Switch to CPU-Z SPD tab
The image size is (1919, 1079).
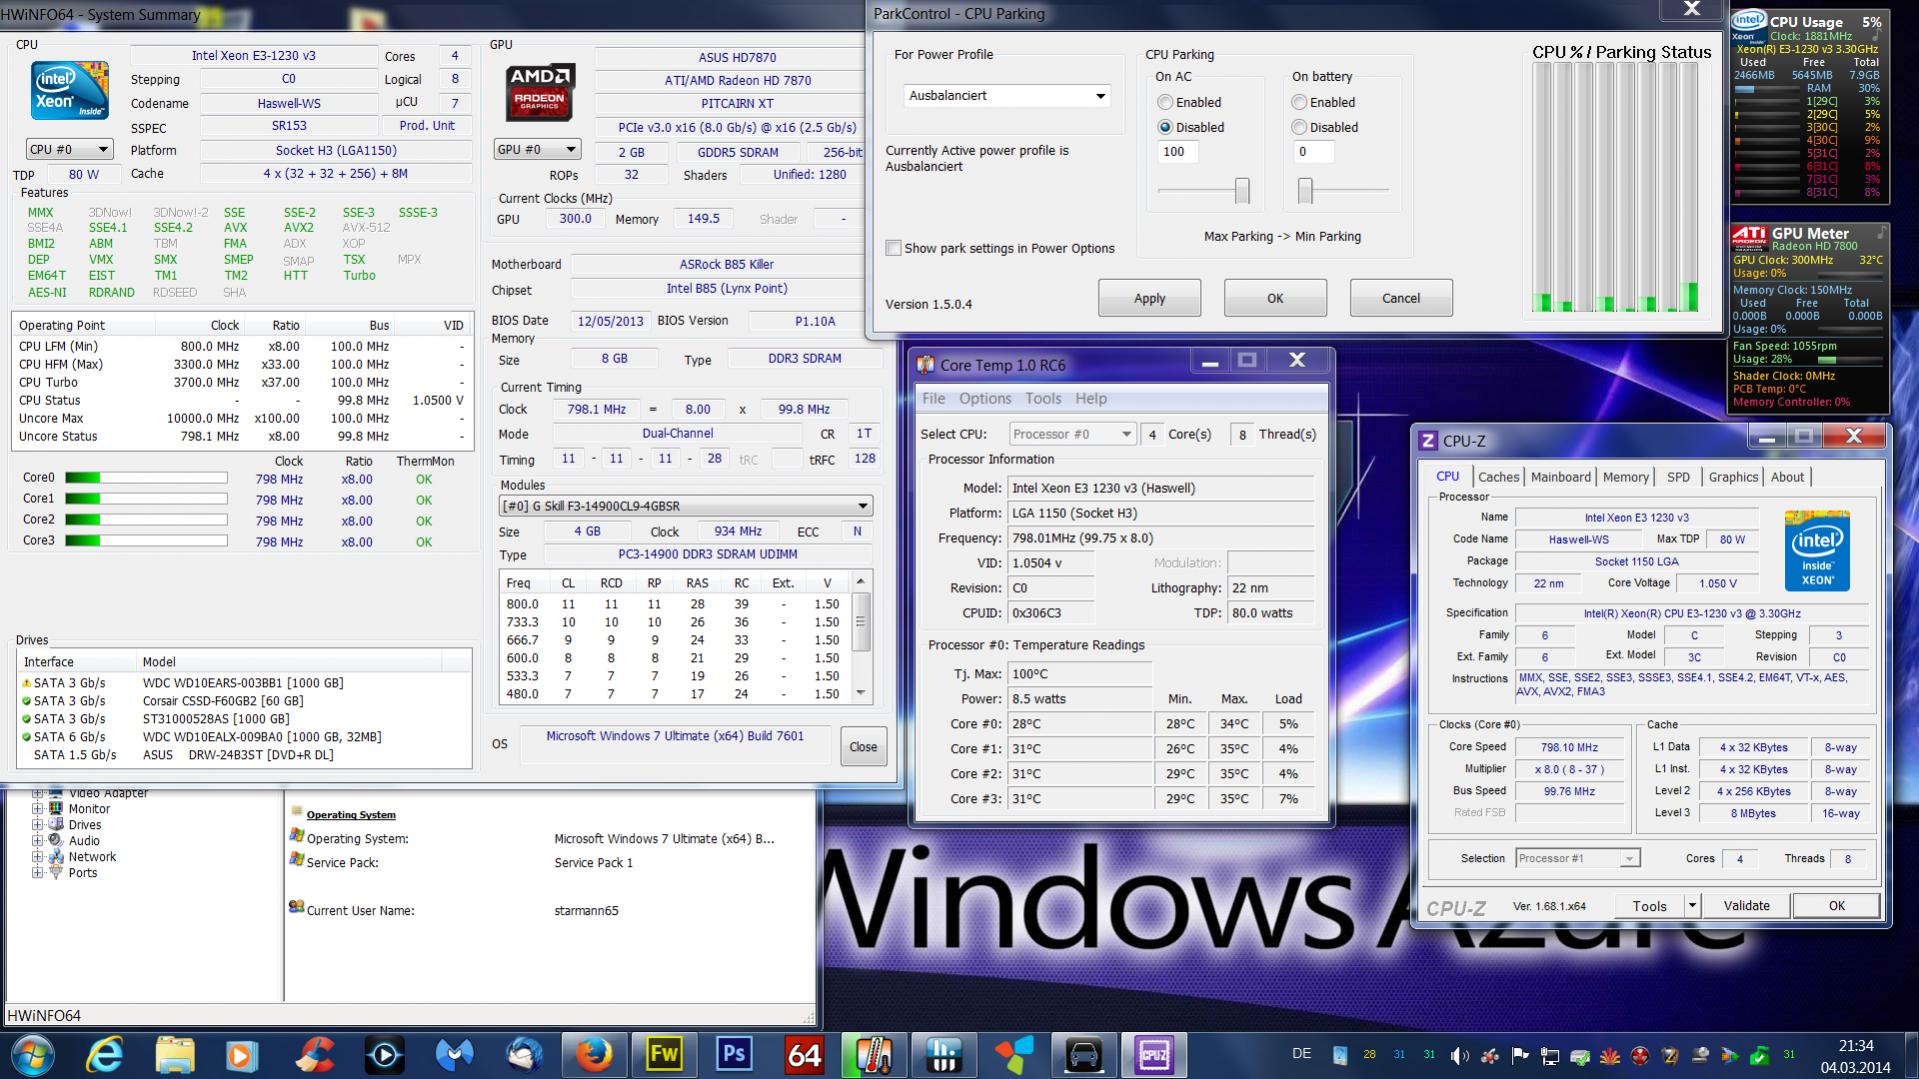click(x=1679, y=477)
